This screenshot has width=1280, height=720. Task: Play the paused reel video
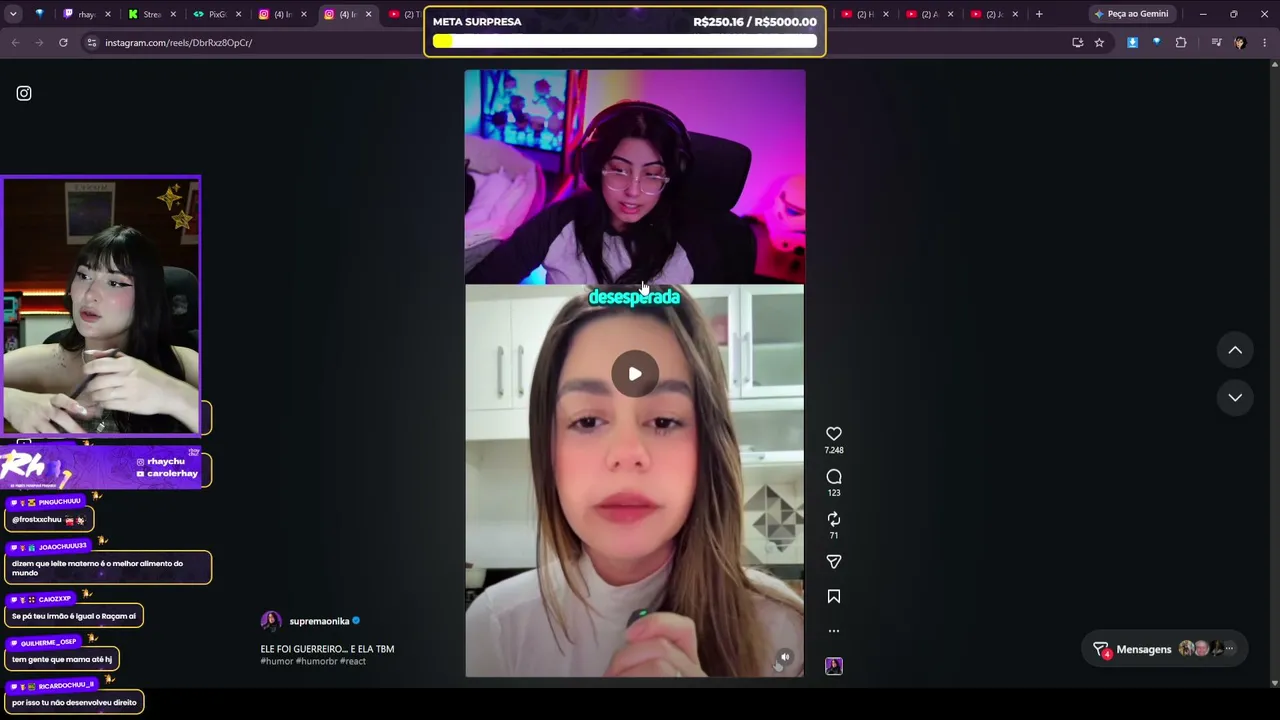pyautogui.click(x=635, y=374)
